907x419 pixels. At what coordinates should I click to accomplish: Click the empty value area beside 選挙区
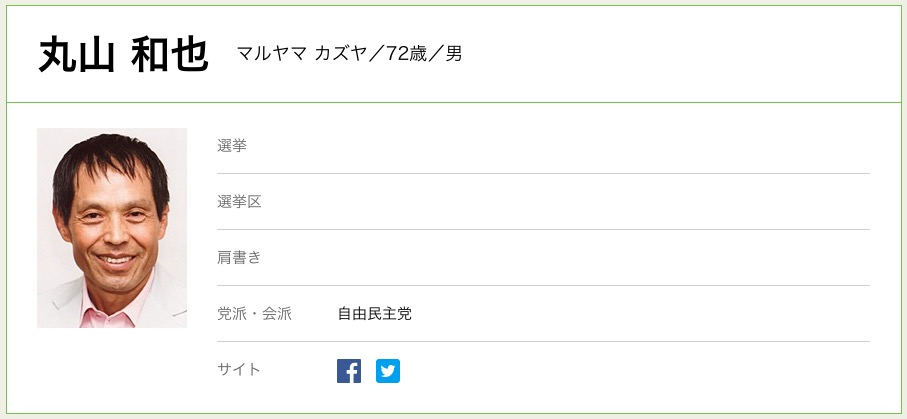point(600,202)
